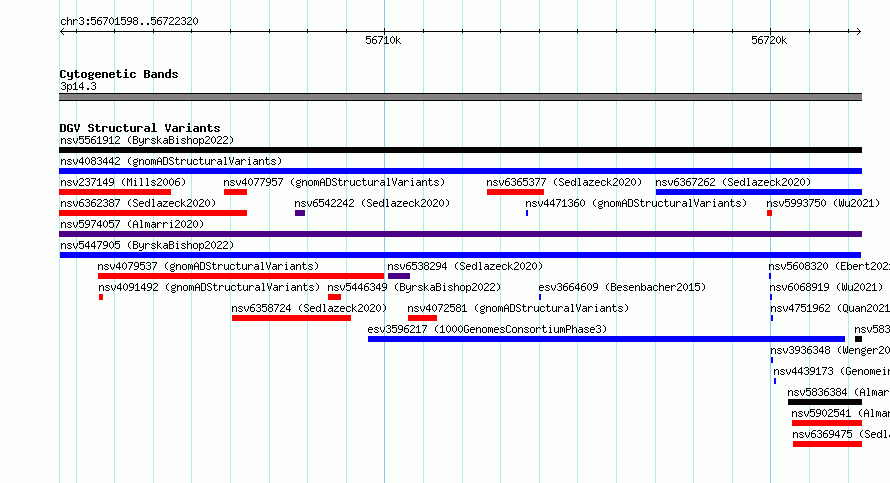Click the Cytogenetic Bands track title
The height and width of the screenshot is (483, 890).
point(119,74)
